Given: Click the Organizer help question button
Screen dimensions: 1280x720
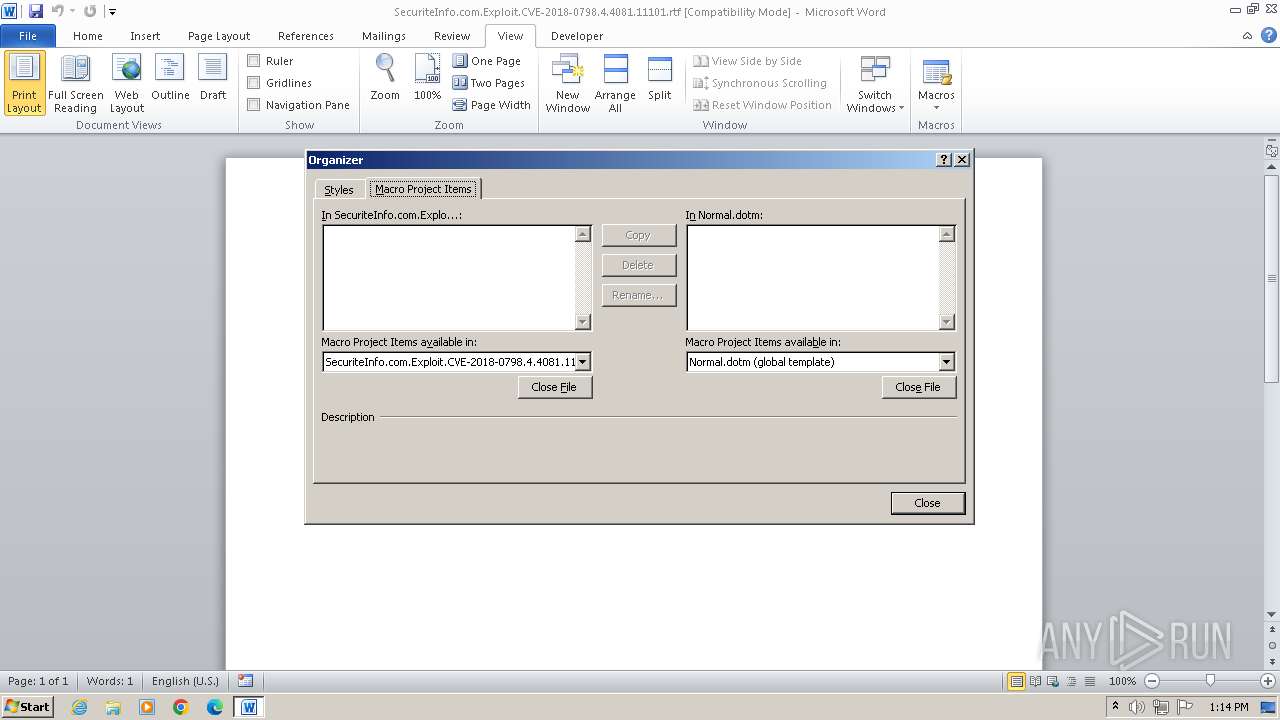Looking at the screenshot, I should pyautogui.click(x=944, y=160).
